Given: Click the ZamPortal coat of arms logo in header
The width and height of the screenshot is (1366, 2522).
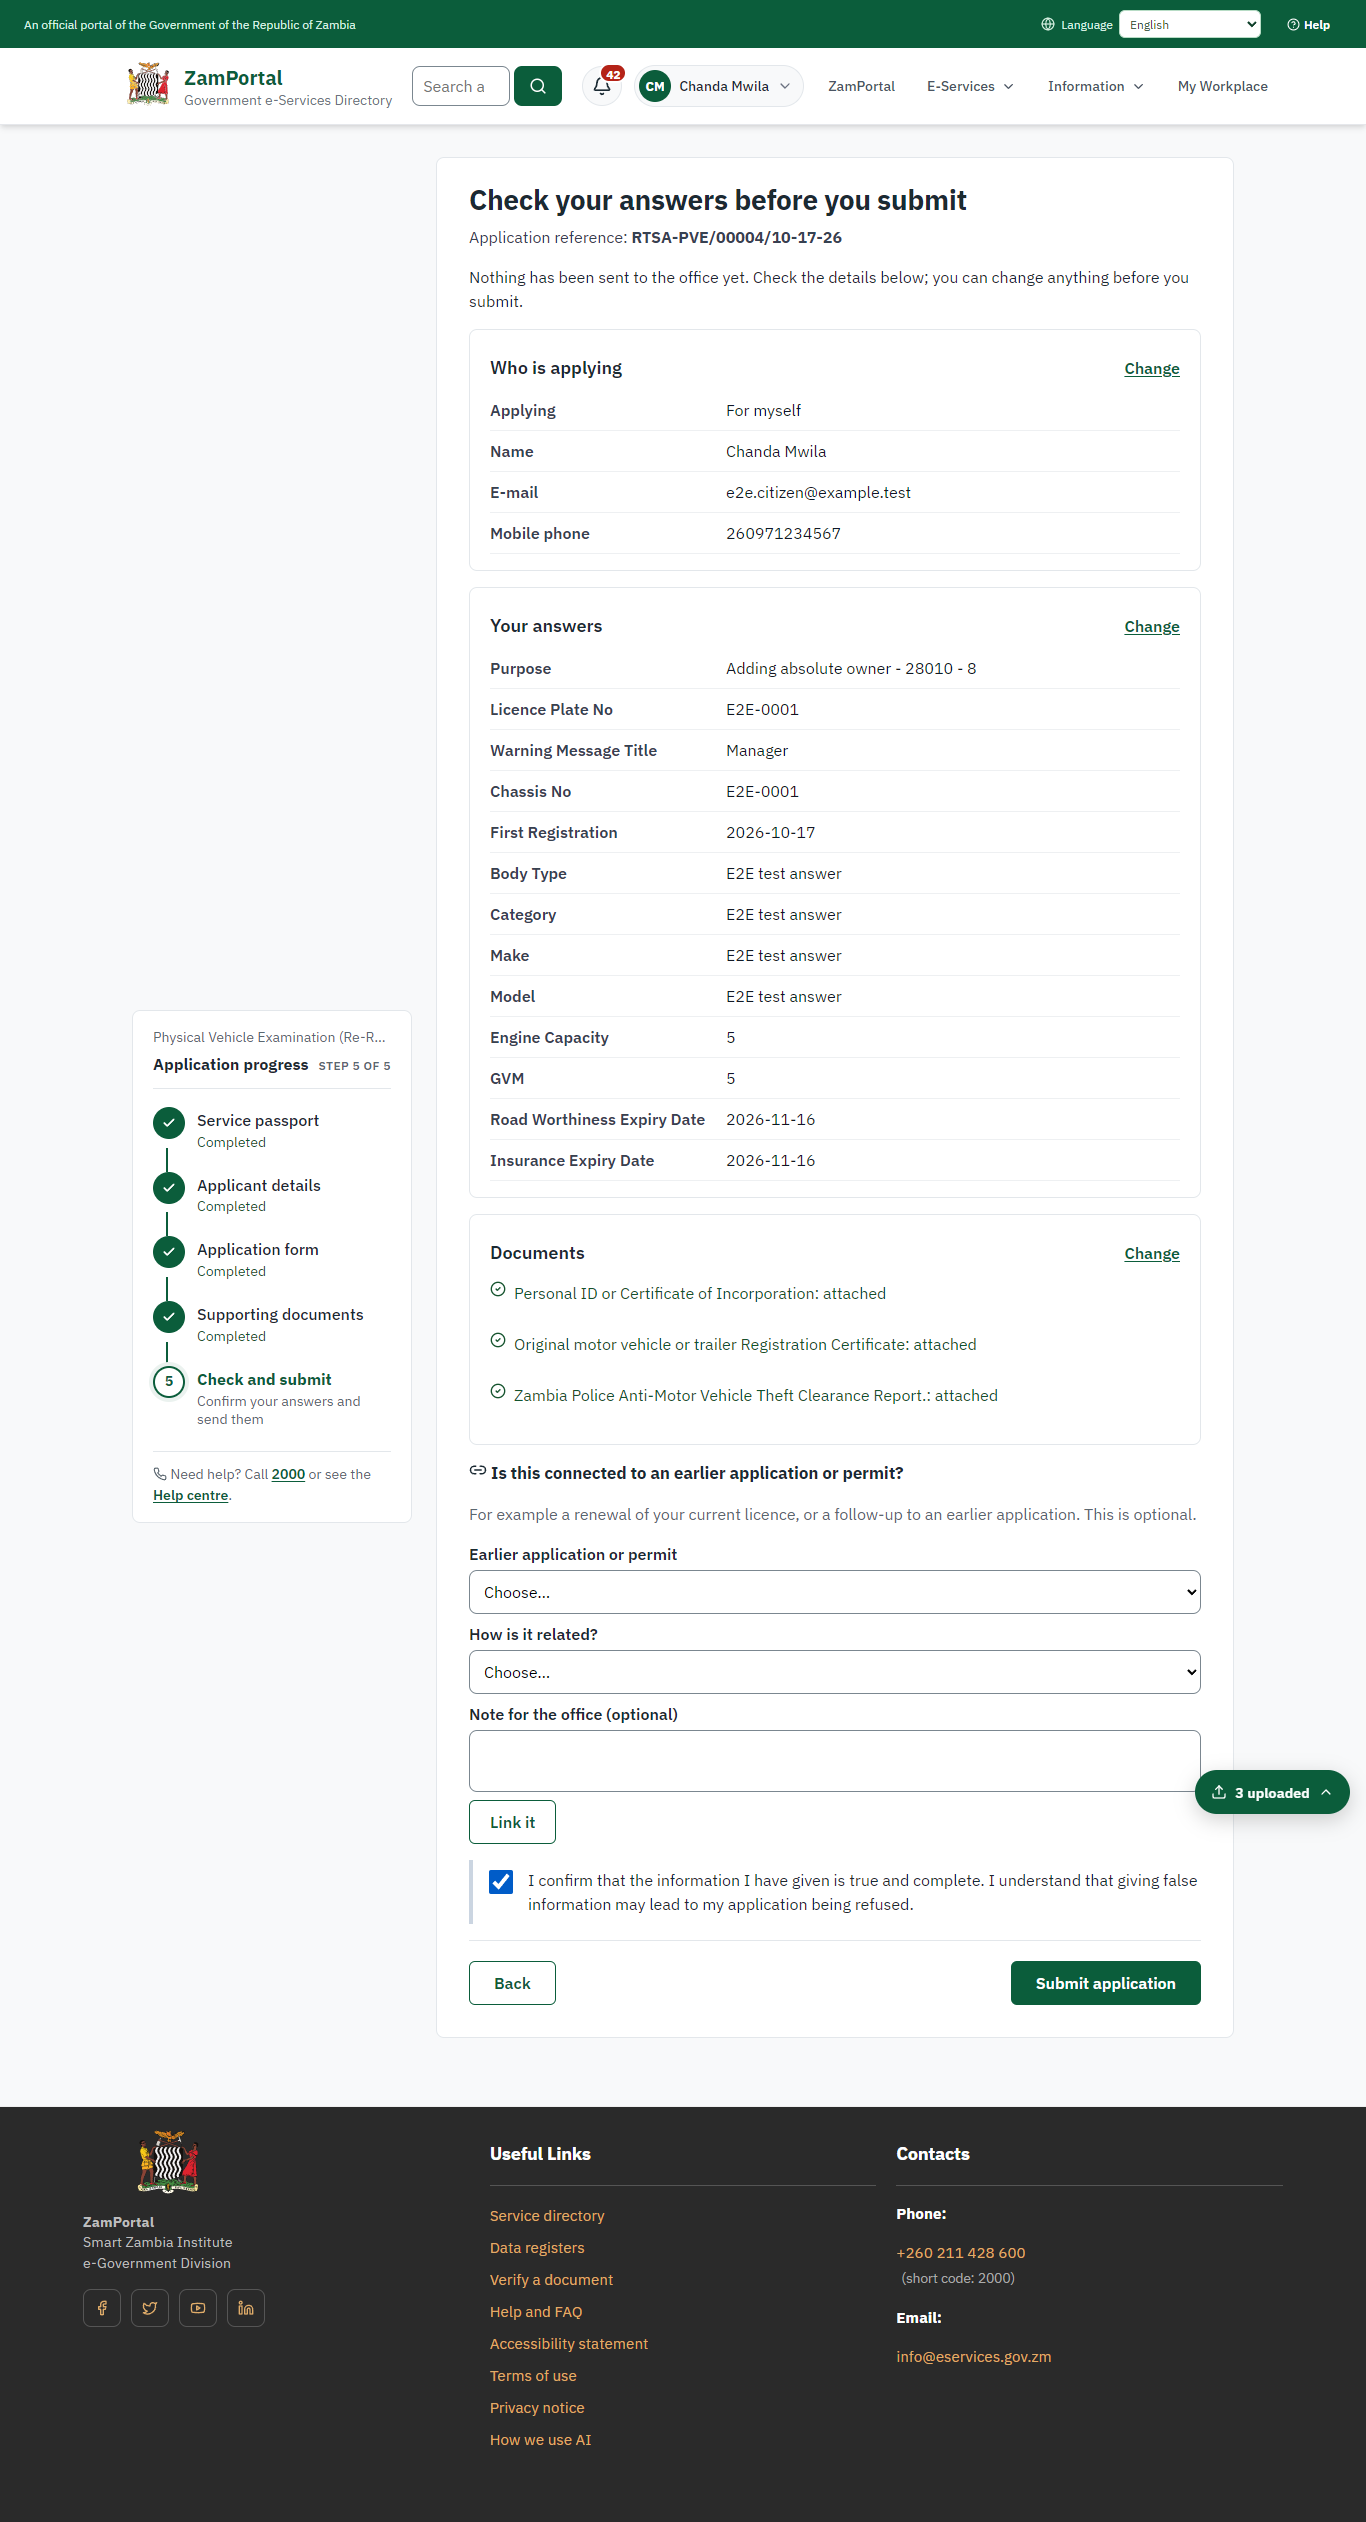Looking at the screenshot, I should tap(148, 84).
